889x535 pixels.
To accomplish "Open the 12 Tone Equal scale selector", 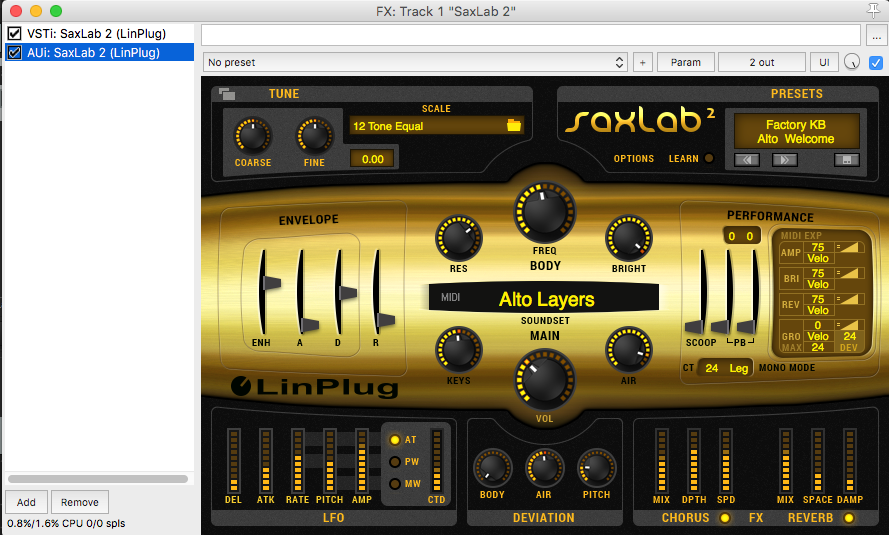I will [436, 126].
